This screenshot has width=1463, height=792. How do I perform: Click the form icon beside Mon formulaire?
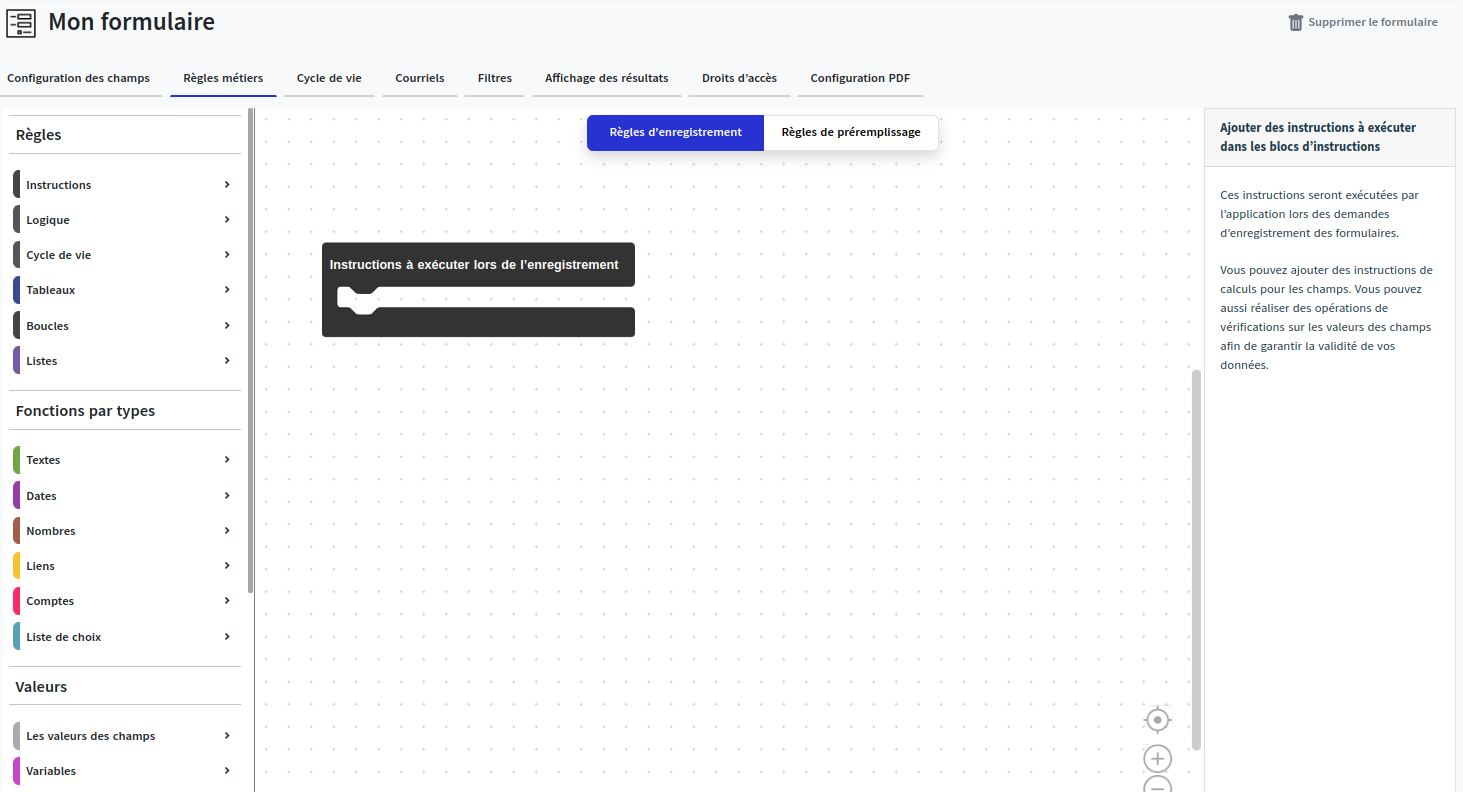coord(21,23)
